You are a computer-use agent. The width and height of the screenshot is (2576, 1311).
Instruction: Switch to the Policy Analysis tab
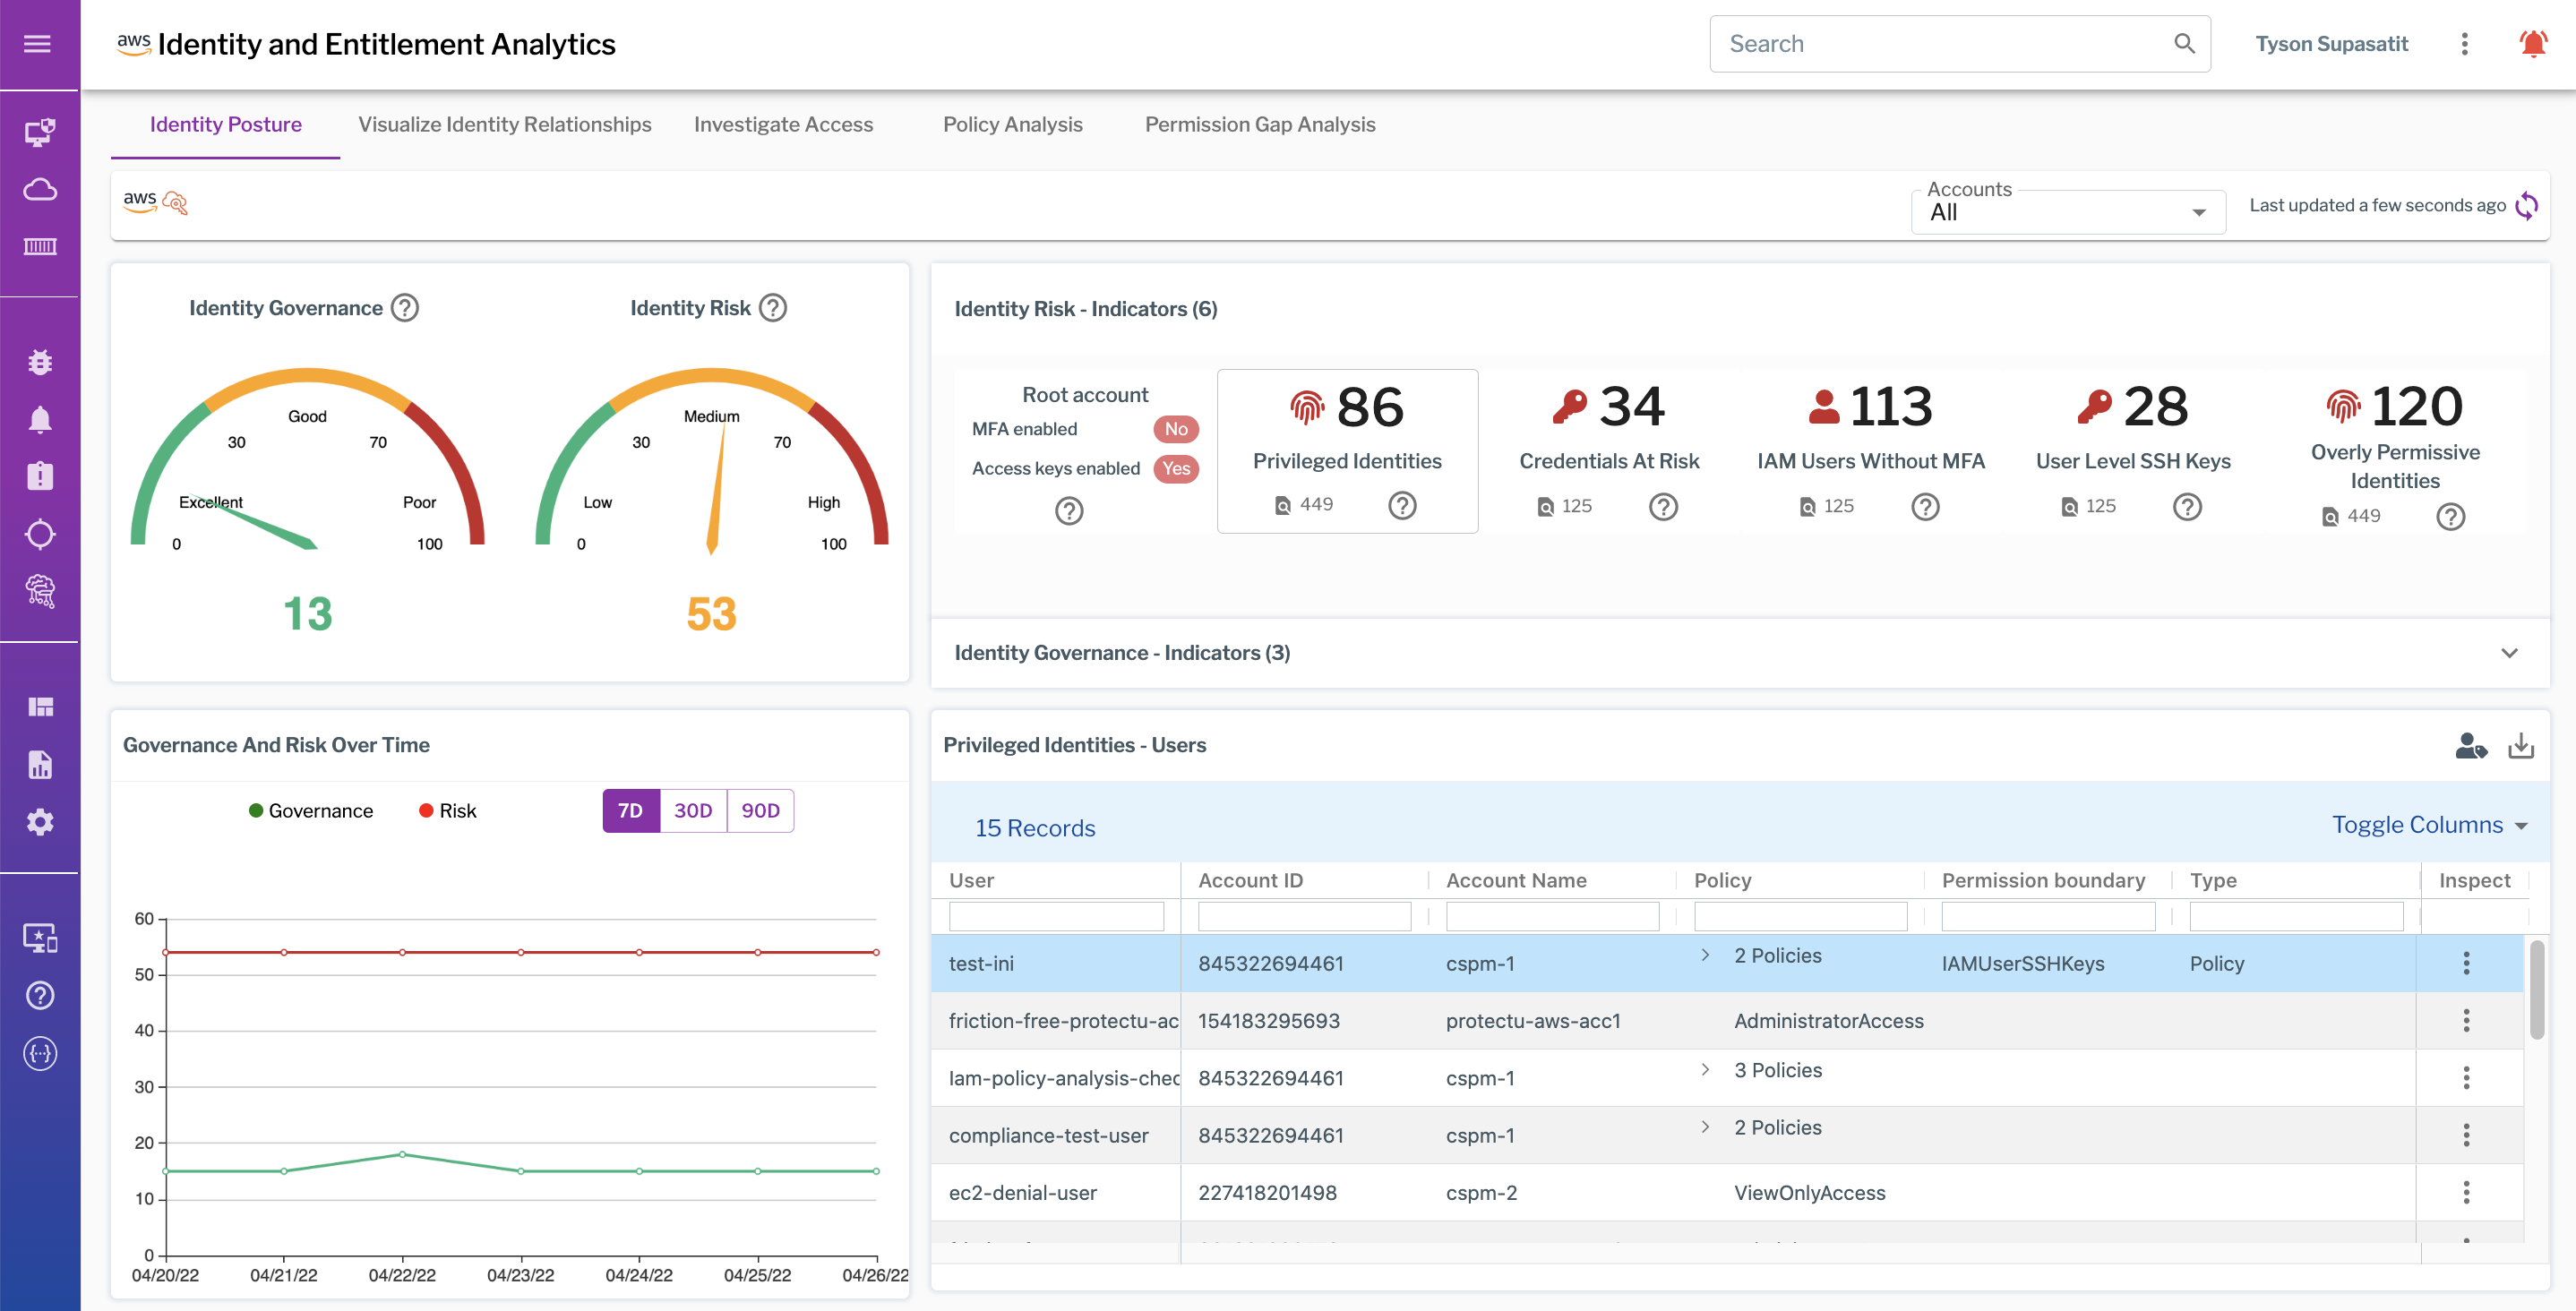coord(1013,124)
